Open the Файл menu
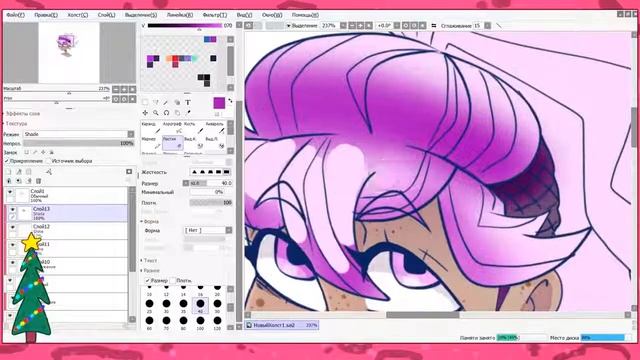The image size is (640, 360). point(16,15)
